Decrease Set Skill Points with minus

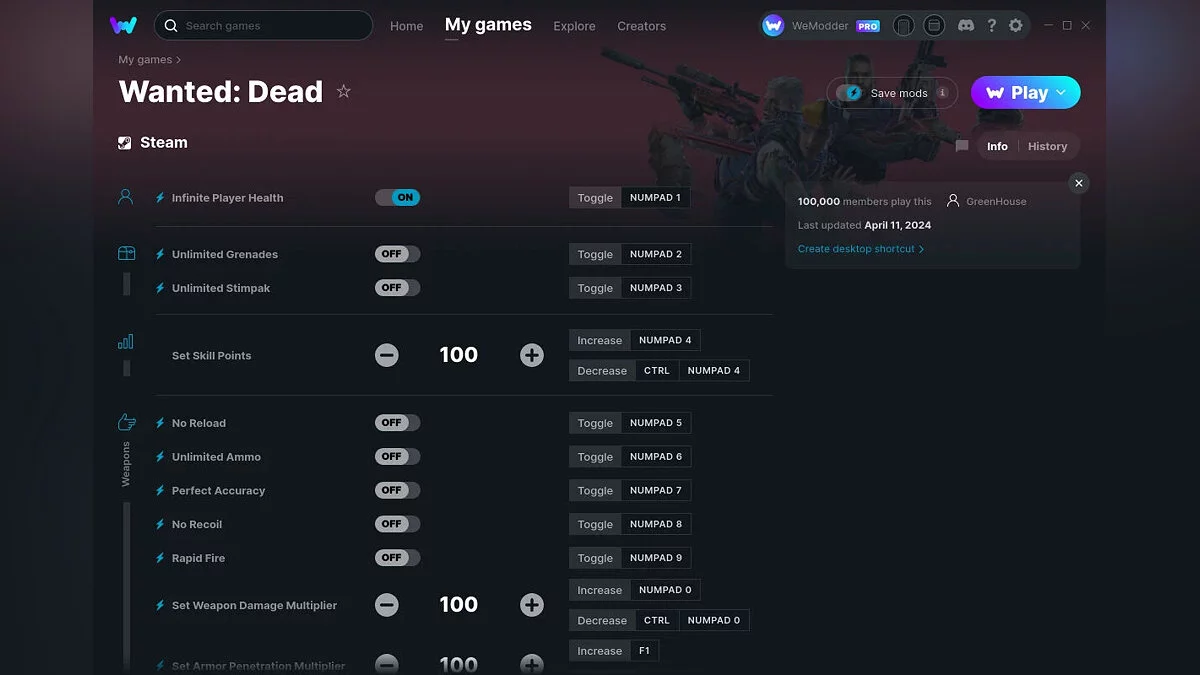(x=387, y=355)
